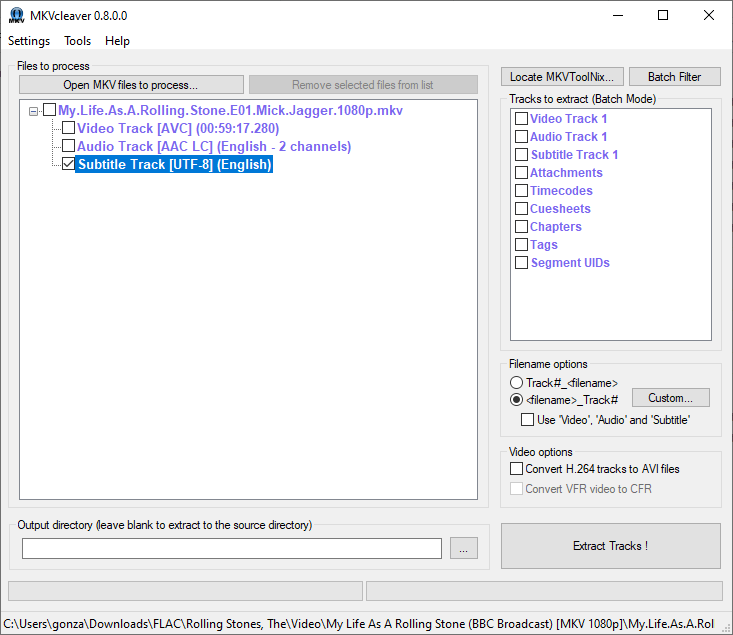This screenshot has width=733, height=635.
Task: Open the Tools menu
Action: (x=78, y=41)
